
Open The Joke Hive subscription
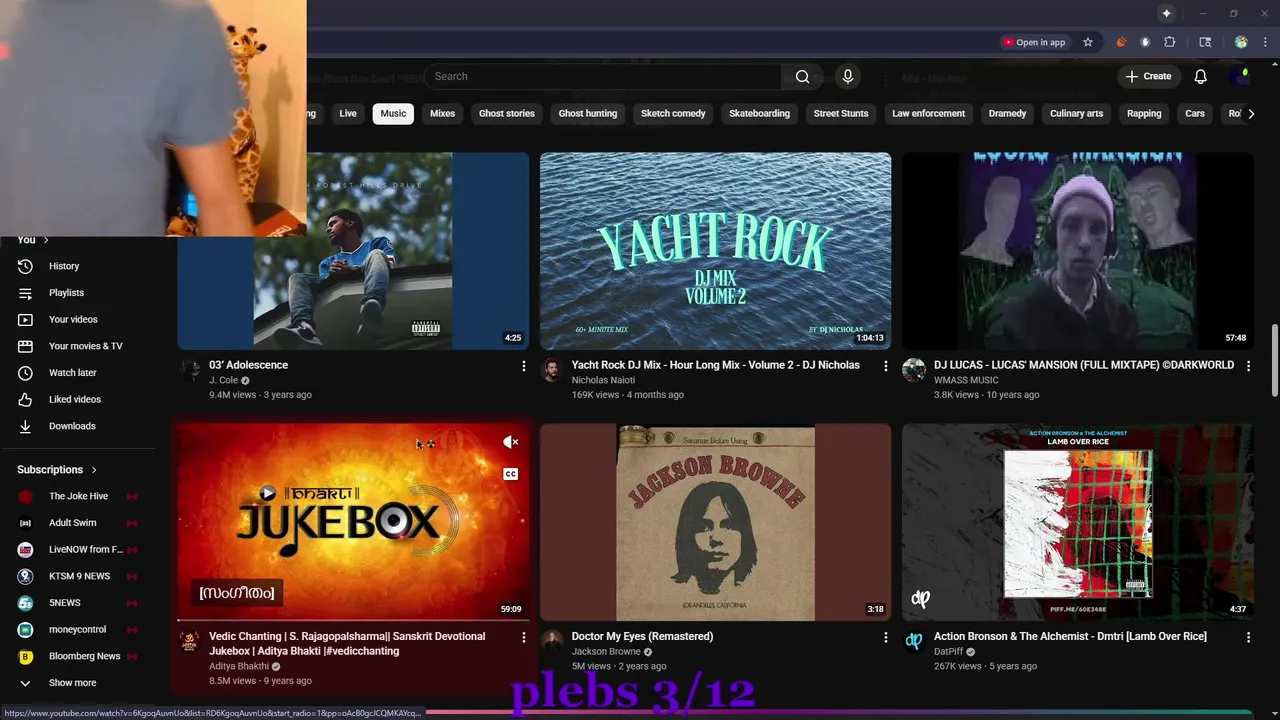click(x=78, y=497)
